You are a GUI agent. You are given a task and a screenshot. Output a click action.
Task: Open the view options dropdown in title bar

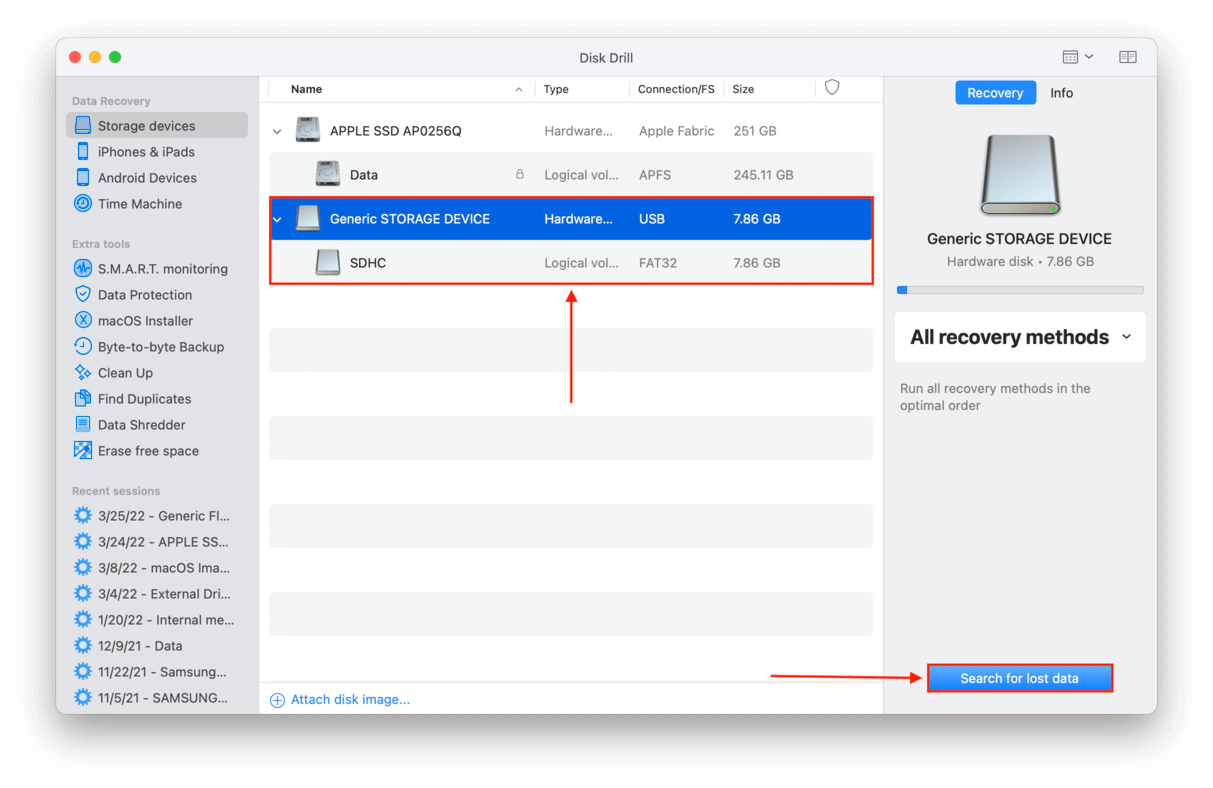1078,57
